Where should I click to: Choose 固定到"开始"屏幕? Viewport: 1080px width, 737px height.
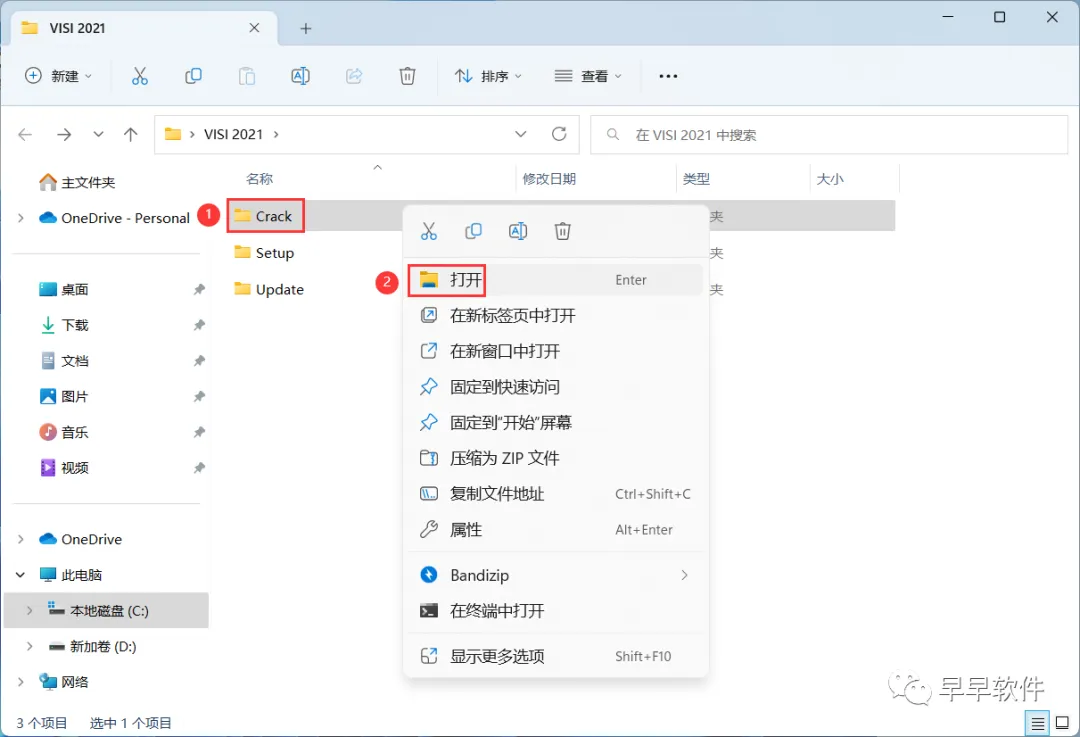pyautogui.click(x=555, y=422)
